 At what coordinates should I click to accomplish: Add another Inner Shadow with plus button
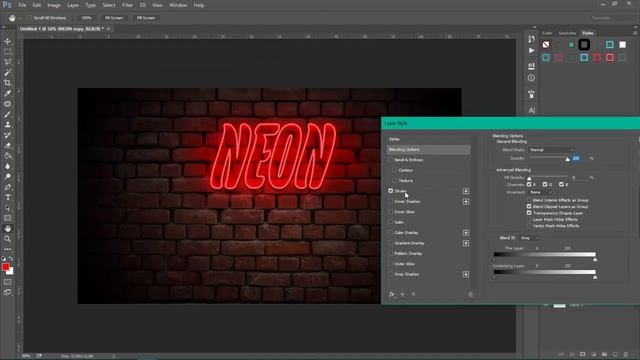tap(466, 202)
